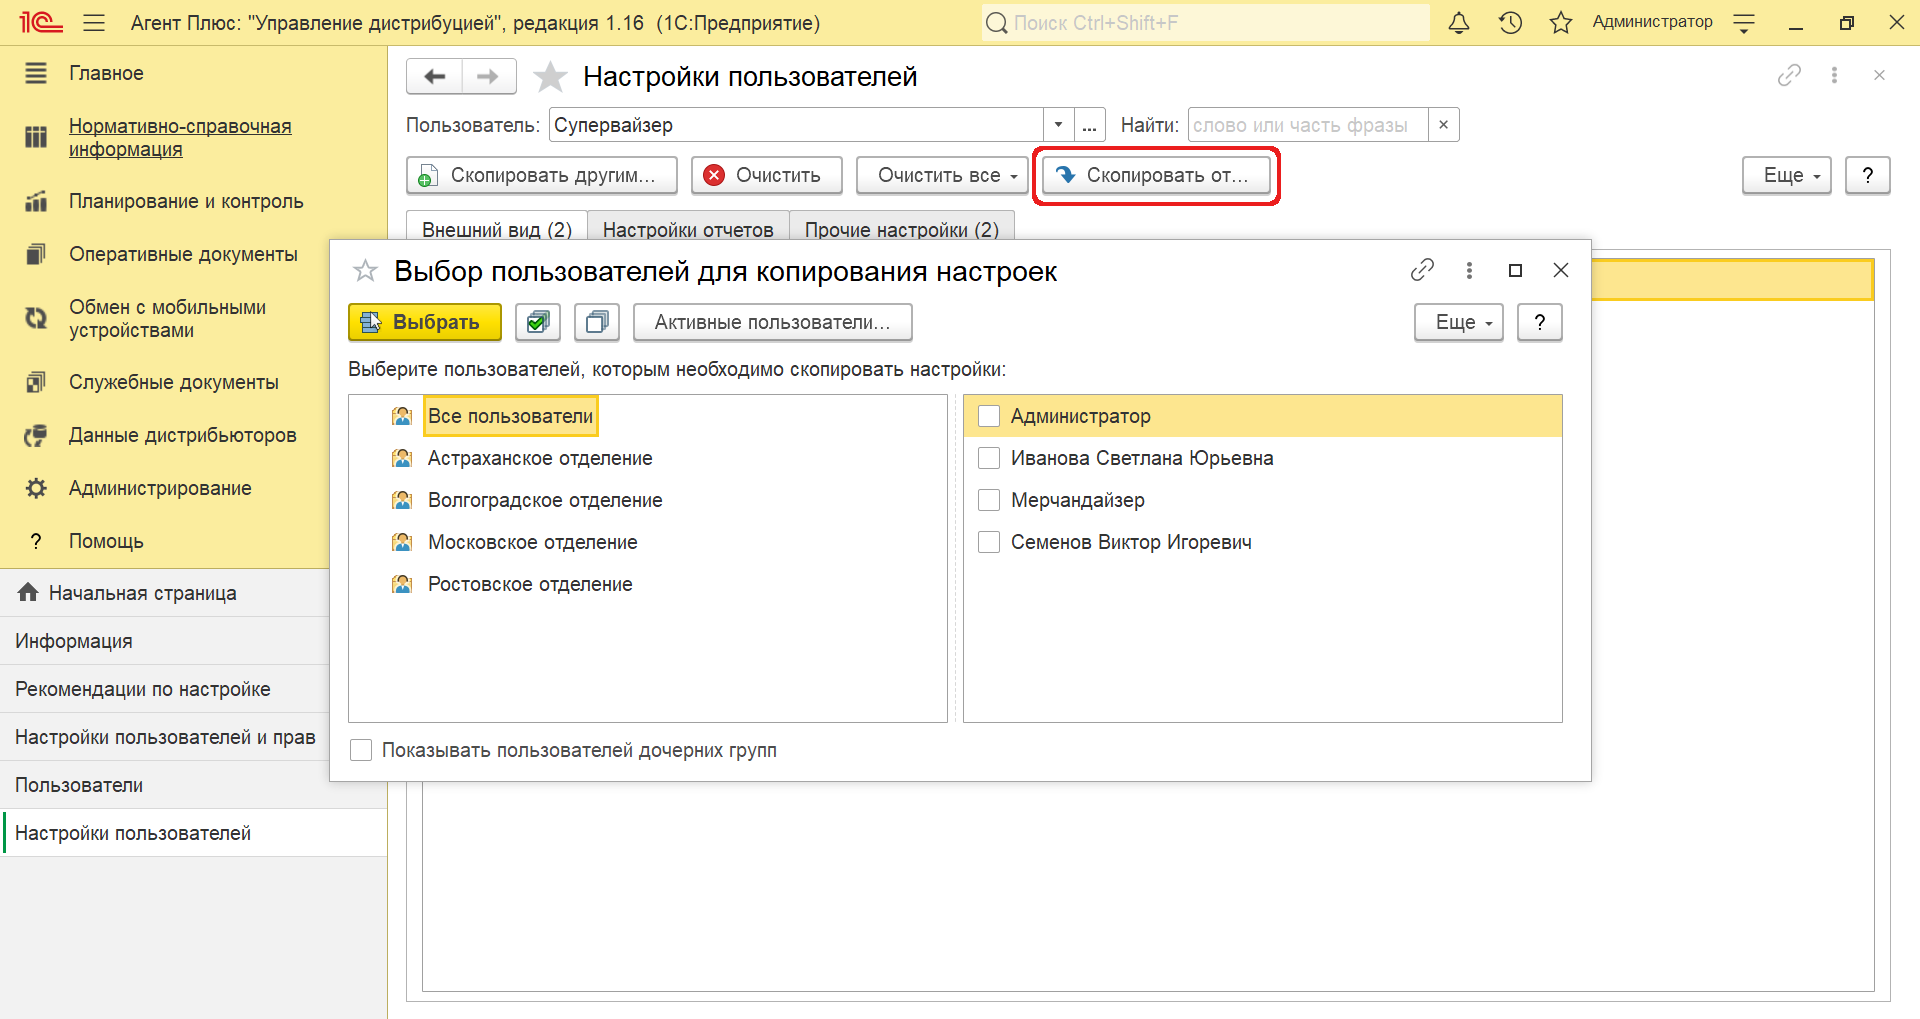Switch to Внешний вид (2) tab
1920x1019 pixels.
[x=497, y=229]
